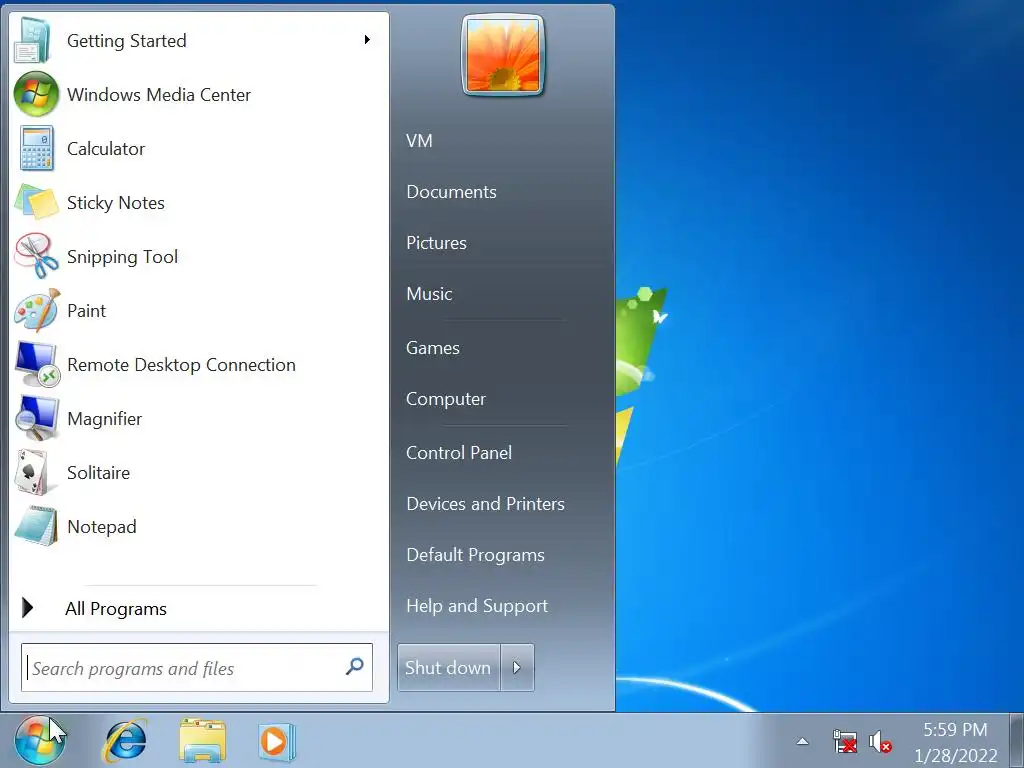
Task: Open the Music library link
Action: [429, 293]
